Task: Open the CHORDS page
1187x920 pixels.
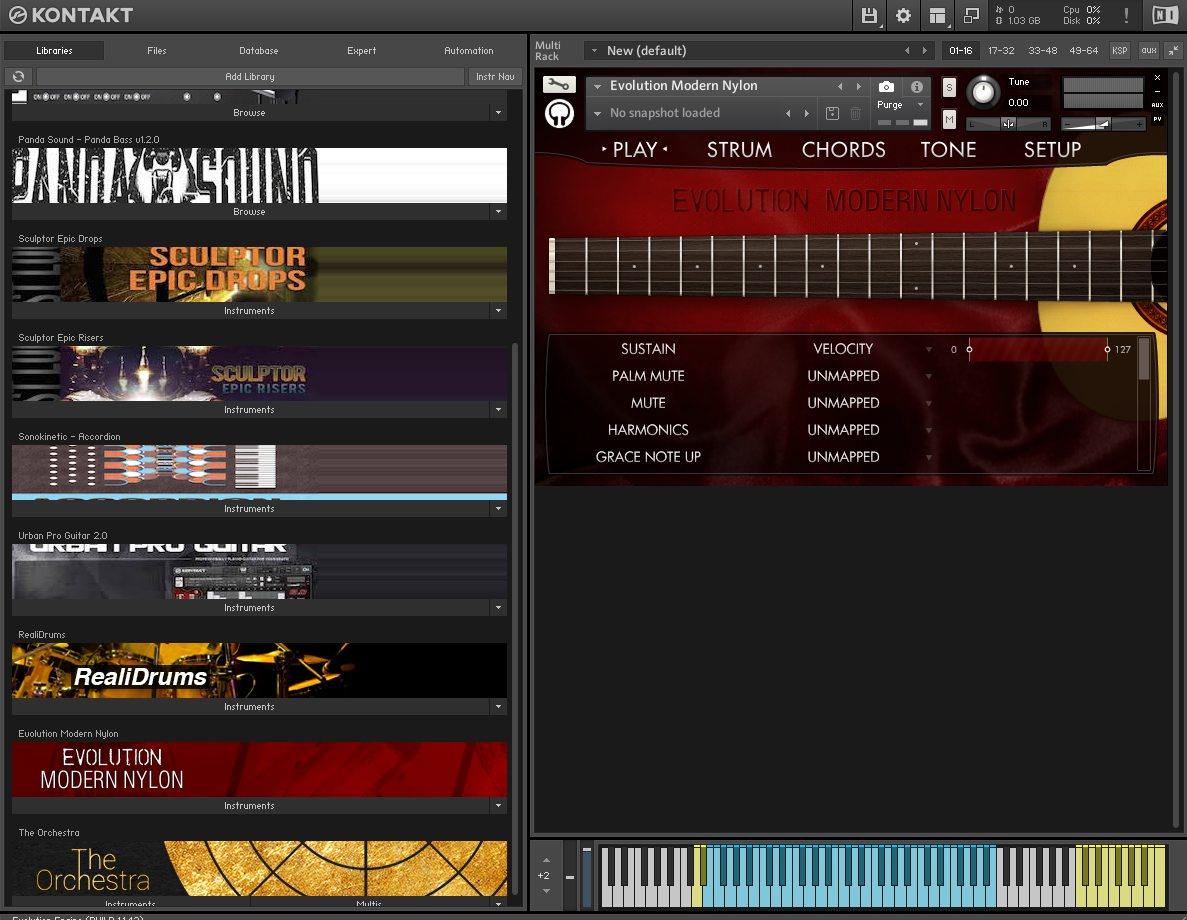Action: coord(843,150)
